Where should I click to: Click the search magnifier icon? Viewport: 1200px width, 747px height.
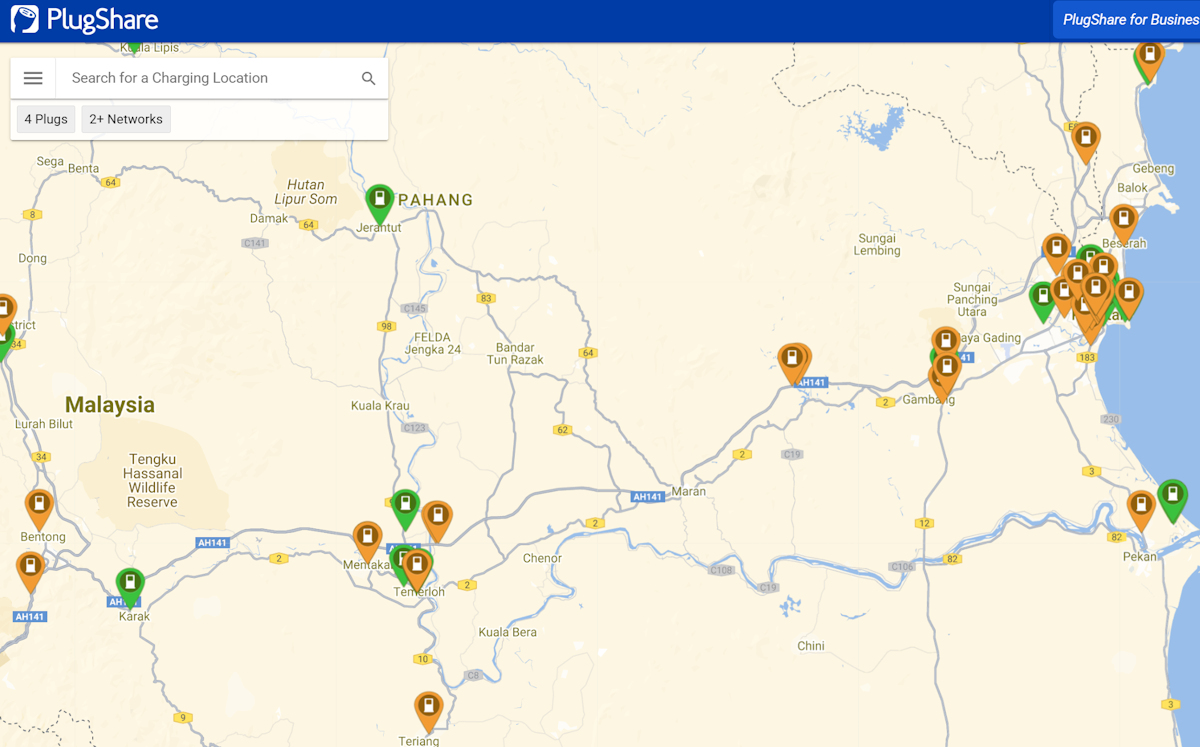click(x=368, y=78)
